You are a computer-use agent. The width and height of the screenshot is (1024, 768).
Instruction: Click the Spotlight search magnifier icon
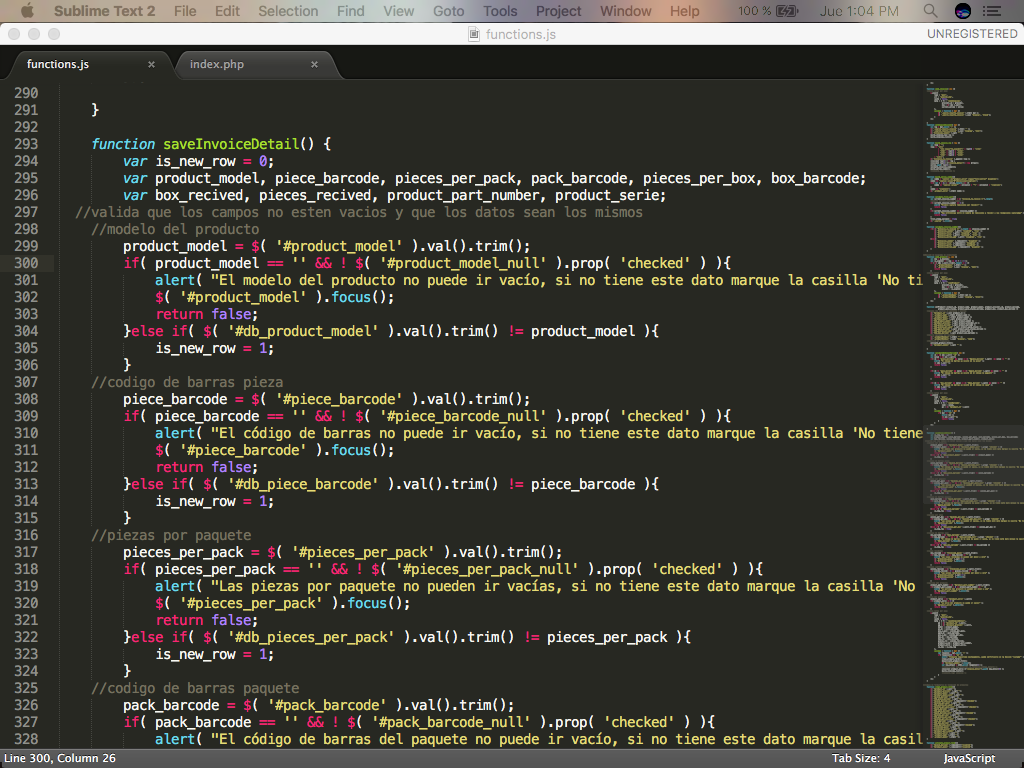(x=930, y=11)
